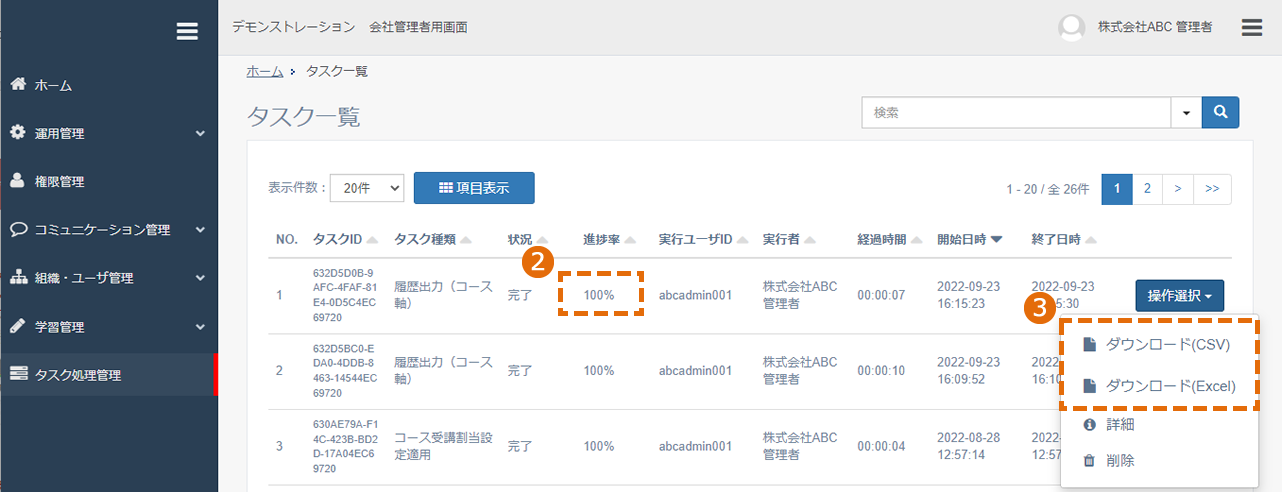The height and width of the screenshot is (492, 1282).
Task: Click the 項目表示 button
Action: [474, 188]
